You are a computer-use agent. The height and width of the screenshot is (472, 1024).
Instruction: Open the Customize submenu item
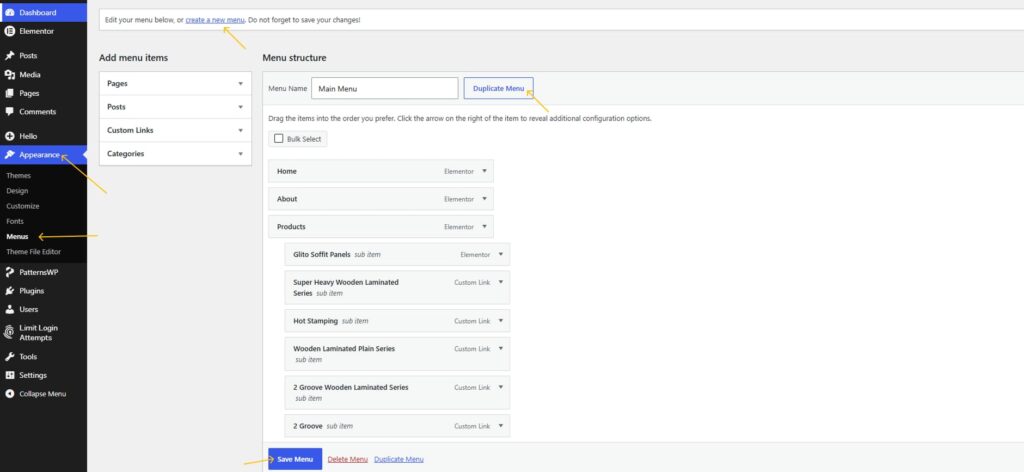click(23, 206)
